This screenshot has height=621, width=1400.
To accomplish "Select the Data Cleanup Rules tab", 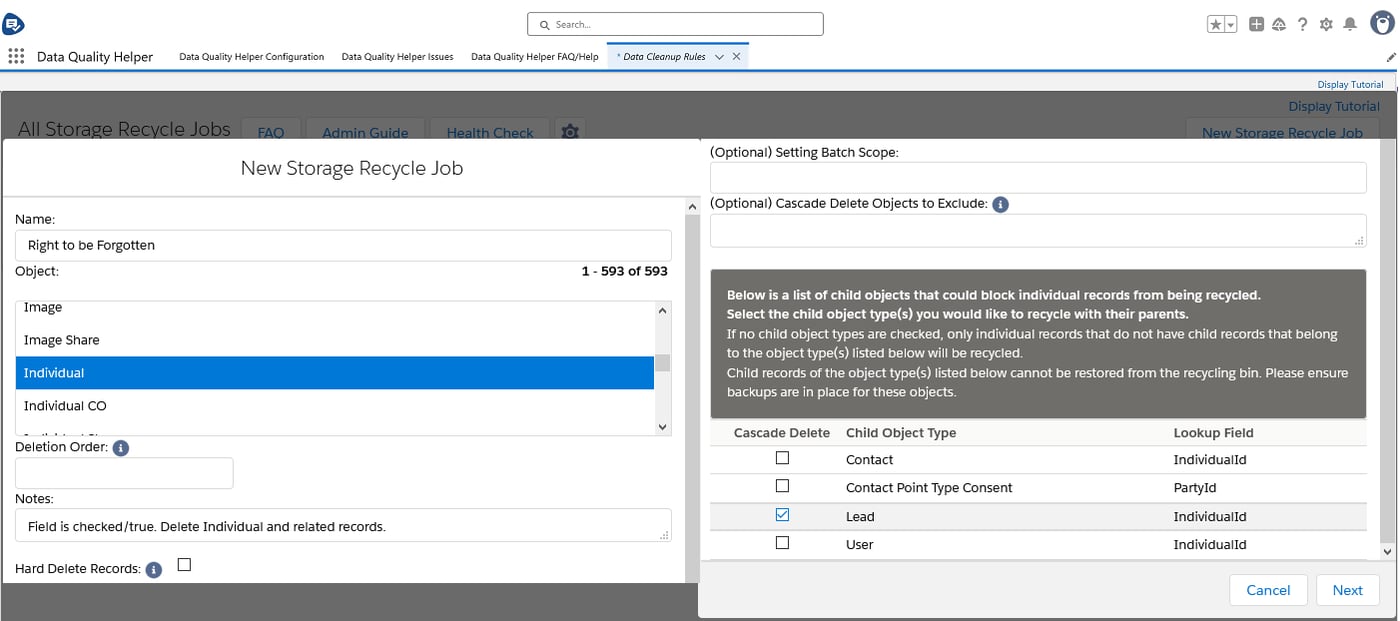I will click(x=664, y=57).
